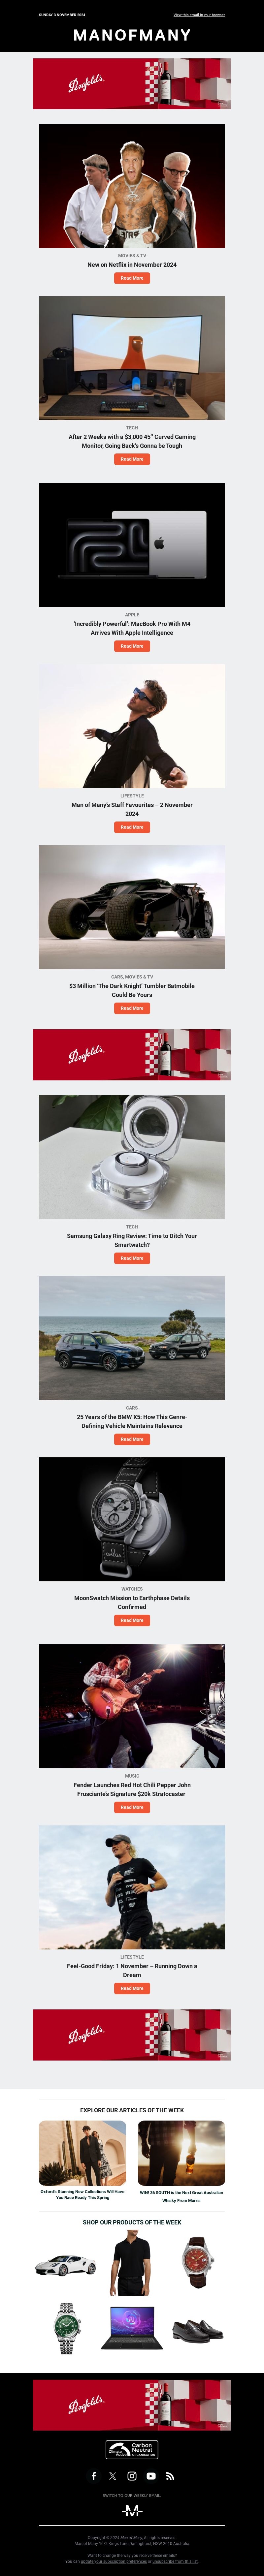The height and width of the screenshot is (2576, 264).
Task: Click the top Penfolds banner advertisement
Action: click(x=132, y=83)
